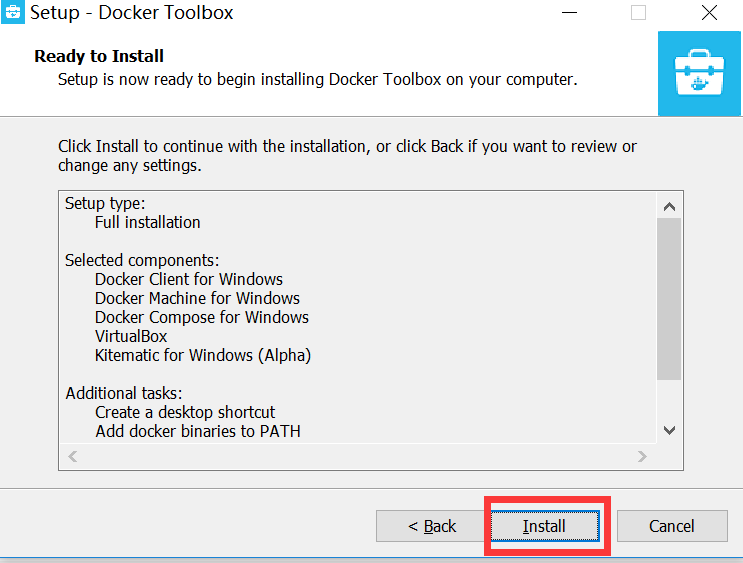Image resolution: width=743 pixels, height=563 pixels.
Task: Click the "VirtualBox" component line
Action: click(x=131, y=336)
